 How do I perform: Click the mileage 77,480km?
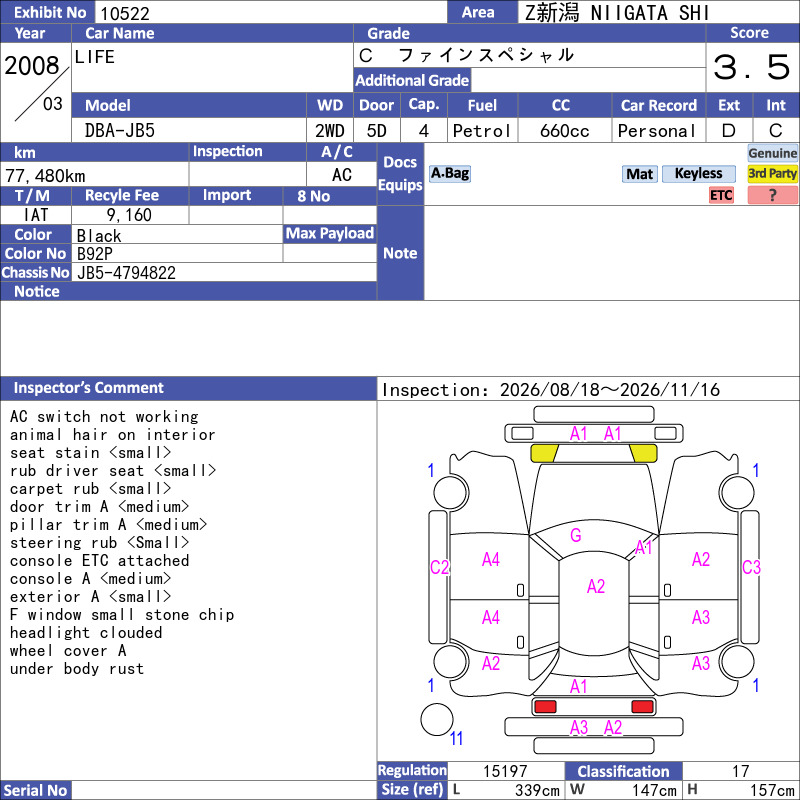[x=45, y=176]
